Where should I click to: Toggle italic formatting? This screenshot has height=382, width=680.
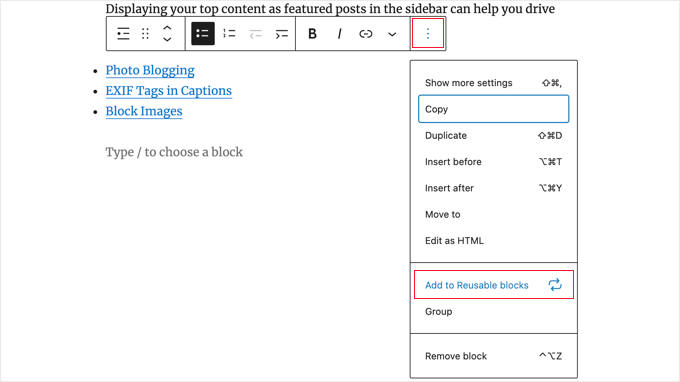click(339, 34)
